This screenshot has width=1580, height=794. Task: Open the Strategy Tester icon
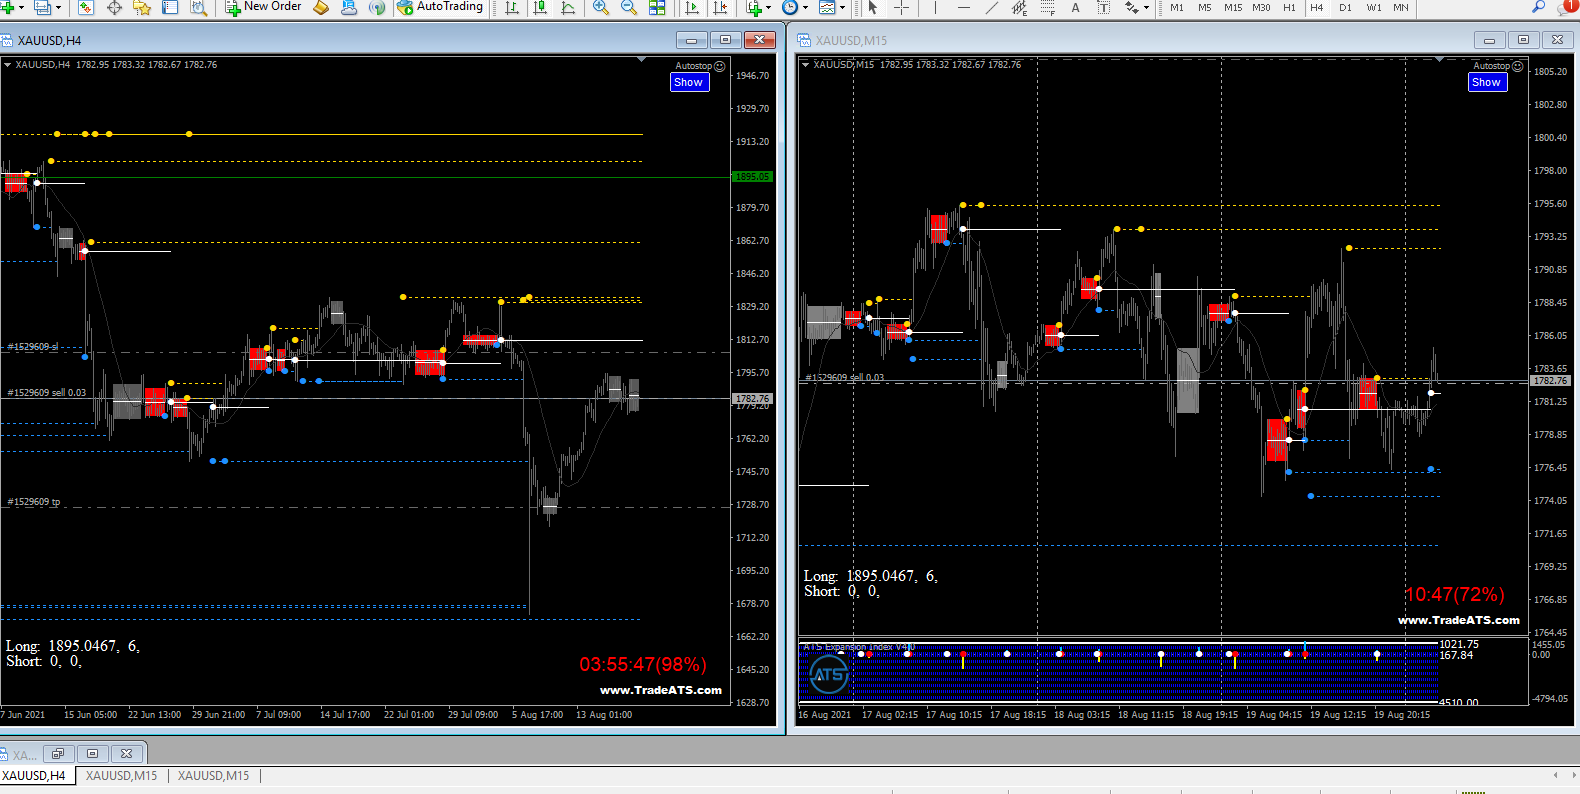(x=198, y=7)
